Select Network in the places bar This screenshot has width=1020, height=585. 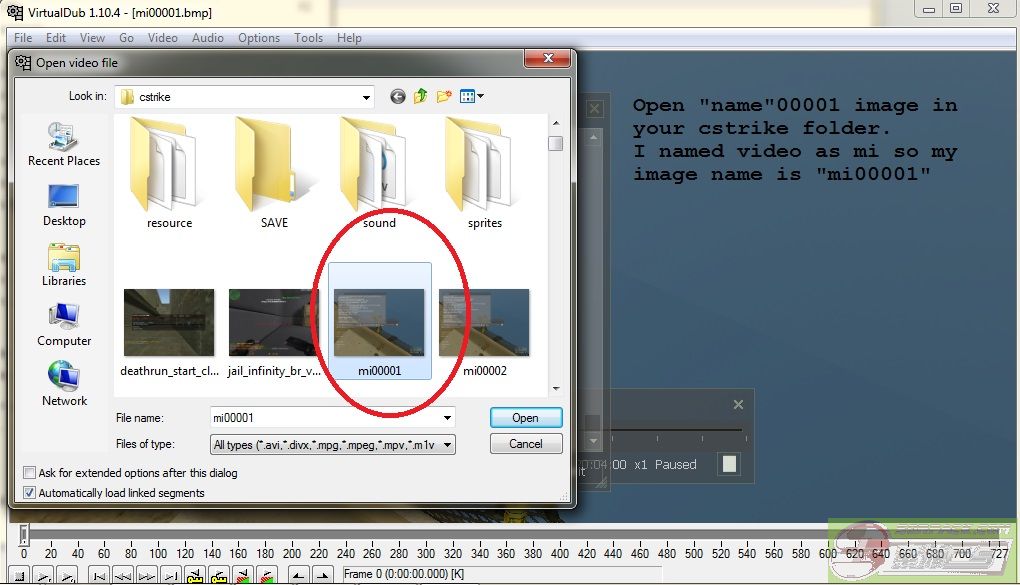point(64,384)
